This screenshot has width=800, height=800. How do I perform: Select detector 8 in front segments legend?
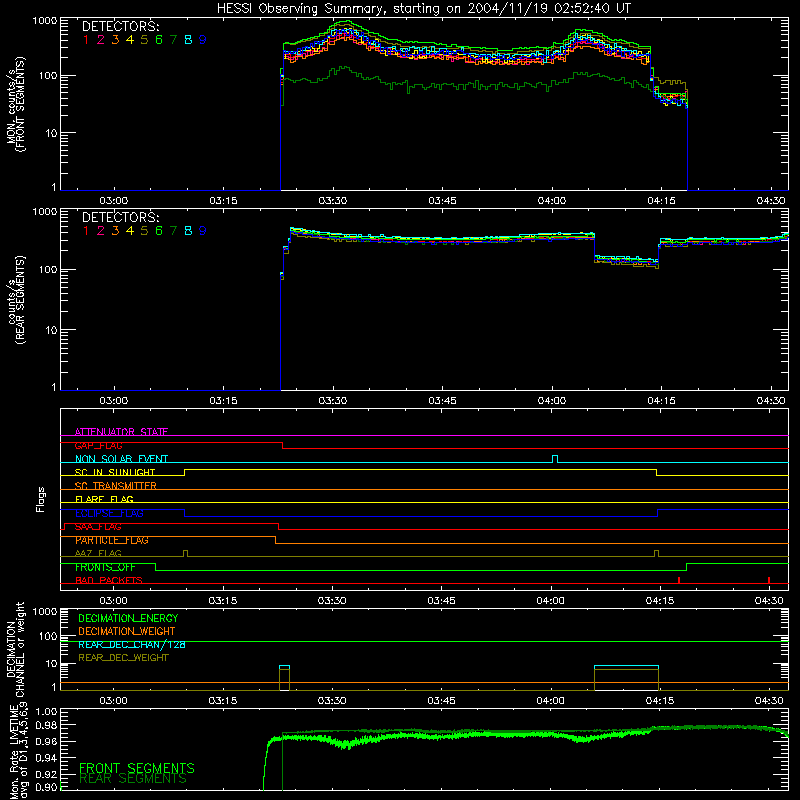188,40
